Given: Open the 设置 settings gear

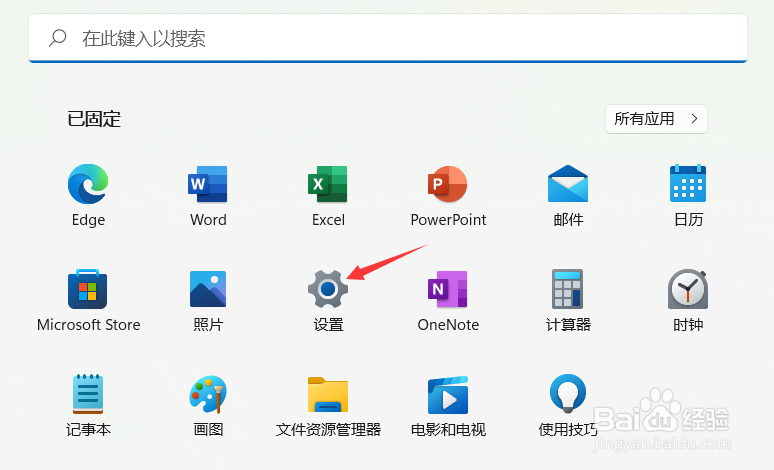Looking at the screenshot, I should pos(328,289).
